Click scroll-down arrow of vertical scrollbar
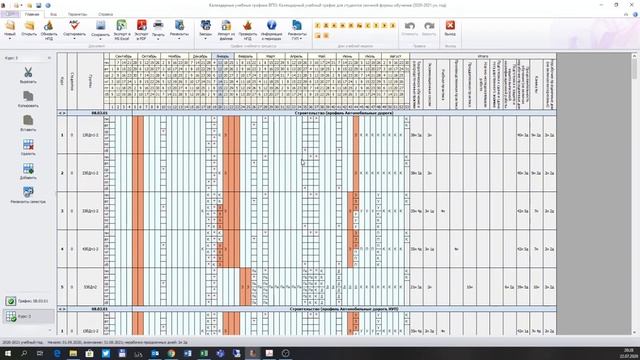This screenshot has width=640, height=360. coord(634,333)
